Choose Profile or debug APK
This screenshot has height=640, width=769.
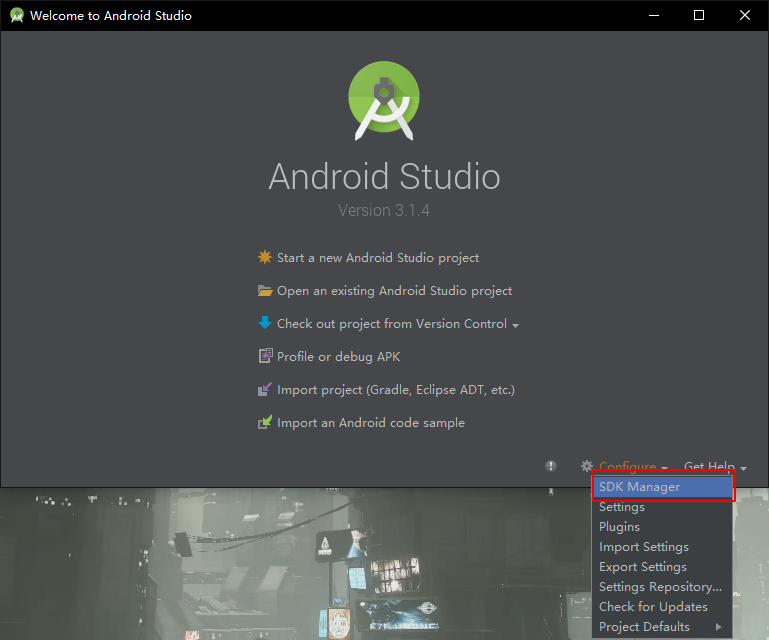click(338, 357)
